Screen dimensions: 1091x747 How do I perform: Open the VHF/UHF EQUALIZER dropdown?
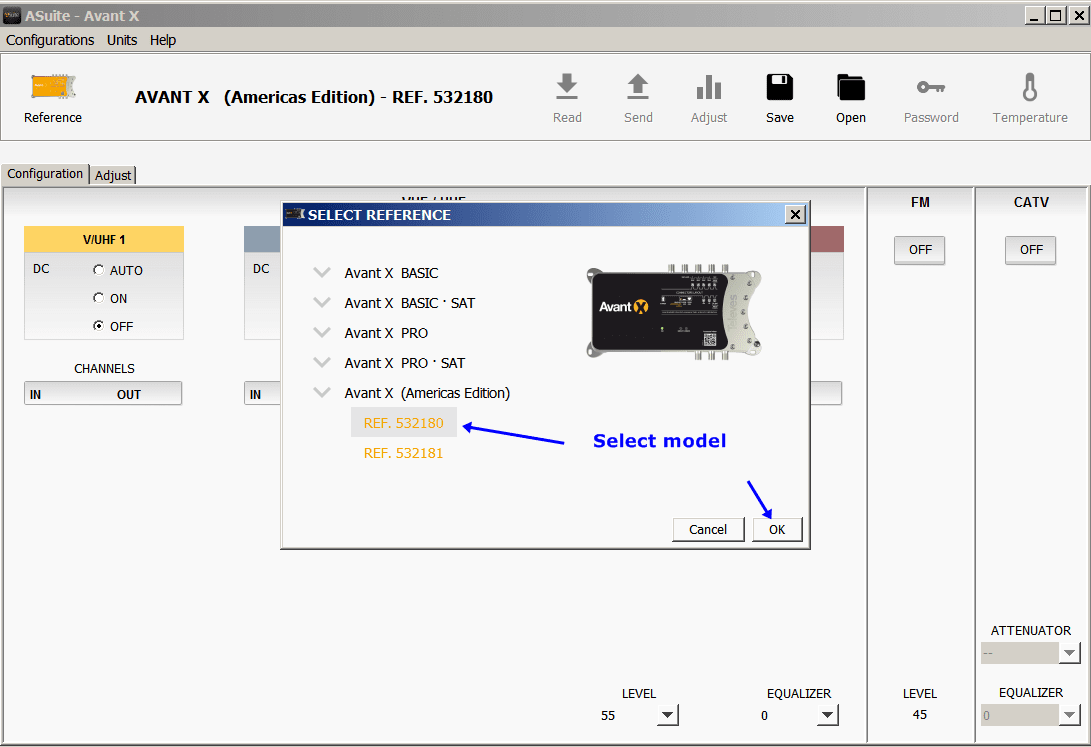tap(827, 714)
